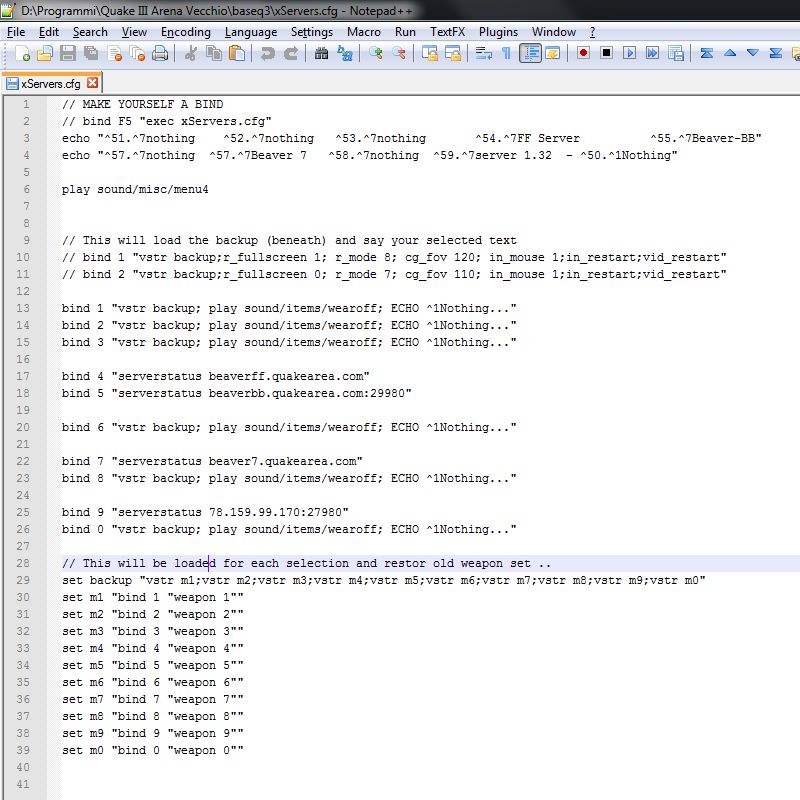Viewport: 800px width, 800px height.
Task: Open the ? help menu
Action: (592, 32)
